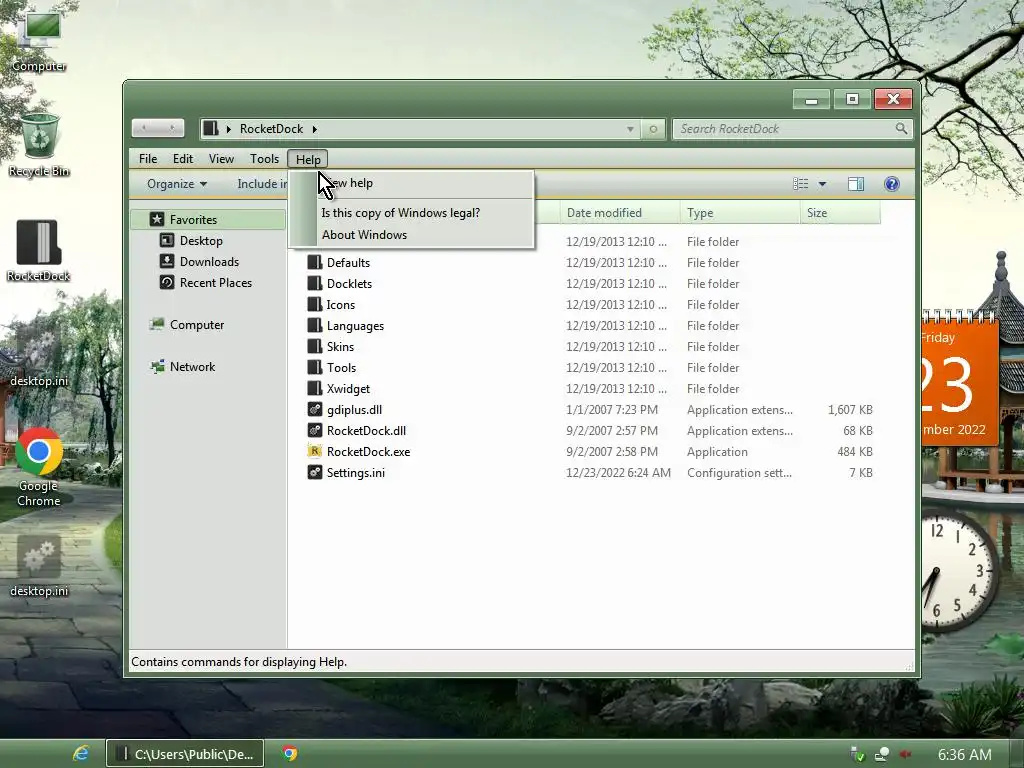This screenshot has height=768, width=1024.
Task: Open the address bar history dropdown
Action: [630, 129]
